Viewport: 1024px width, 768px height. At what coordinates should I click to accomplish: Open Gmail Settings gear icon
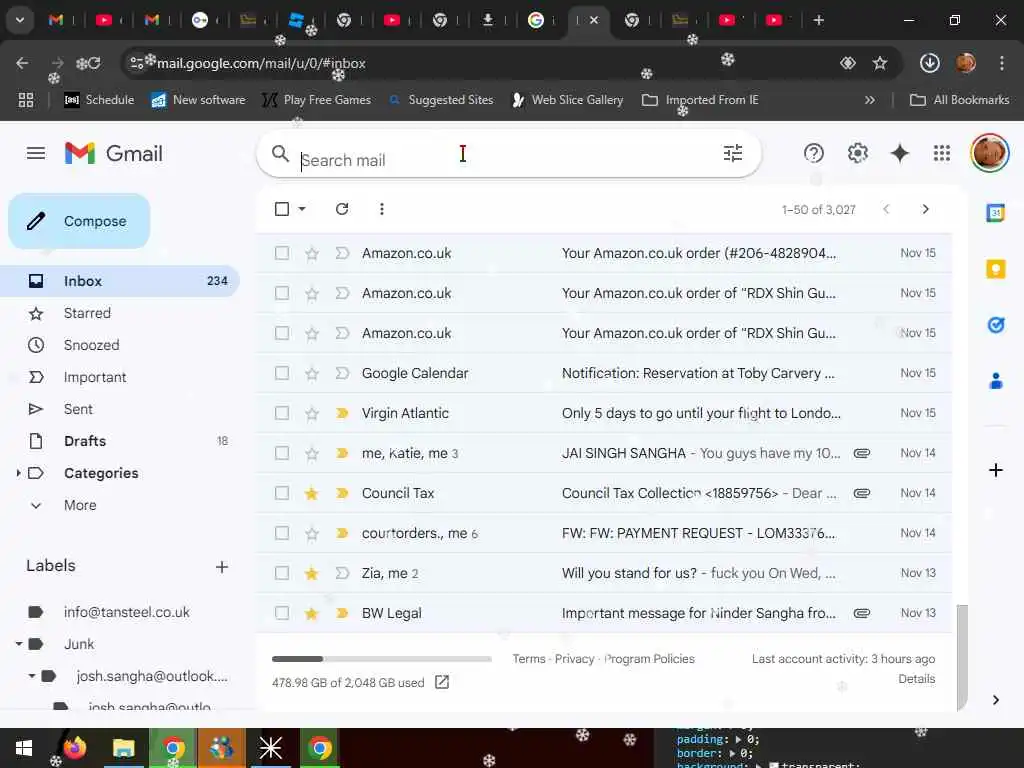pyautogui.click(x=857, y=153)
